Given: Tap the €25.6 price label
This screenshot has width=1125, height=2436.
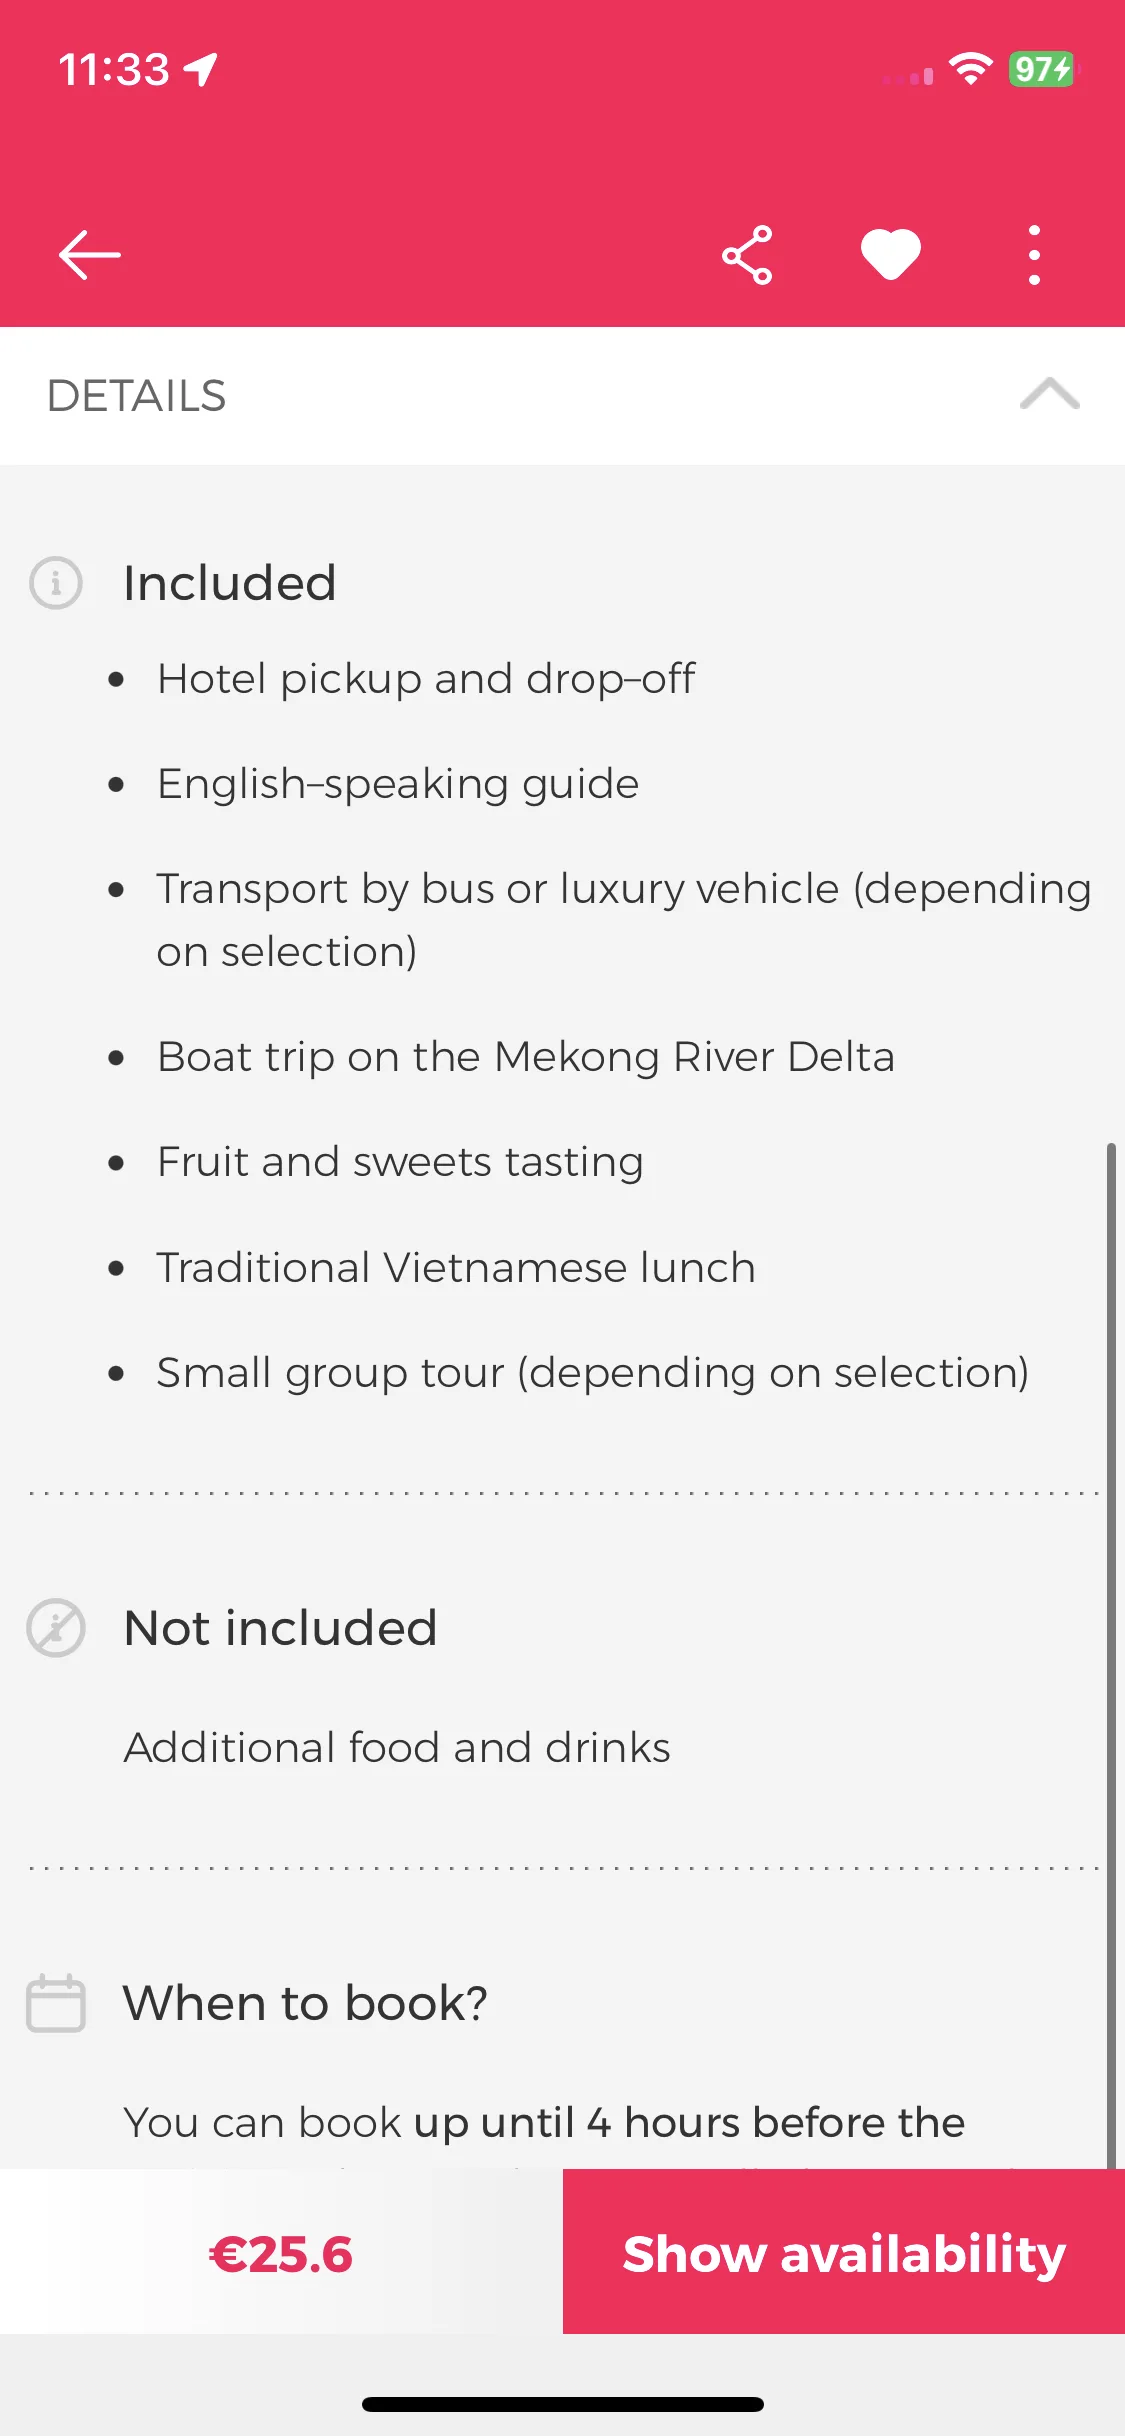Looking at the screenshot, I should pyautogui.click(x=281, y=2254).
